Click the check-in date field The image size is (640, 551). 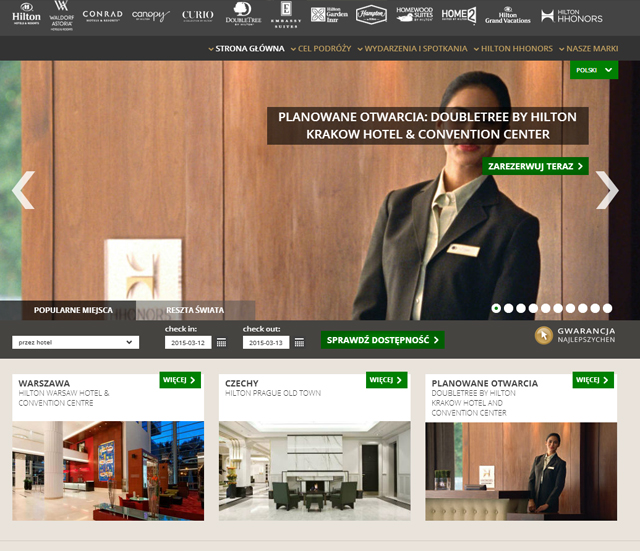pyautogui.click(x=188, y=342)
